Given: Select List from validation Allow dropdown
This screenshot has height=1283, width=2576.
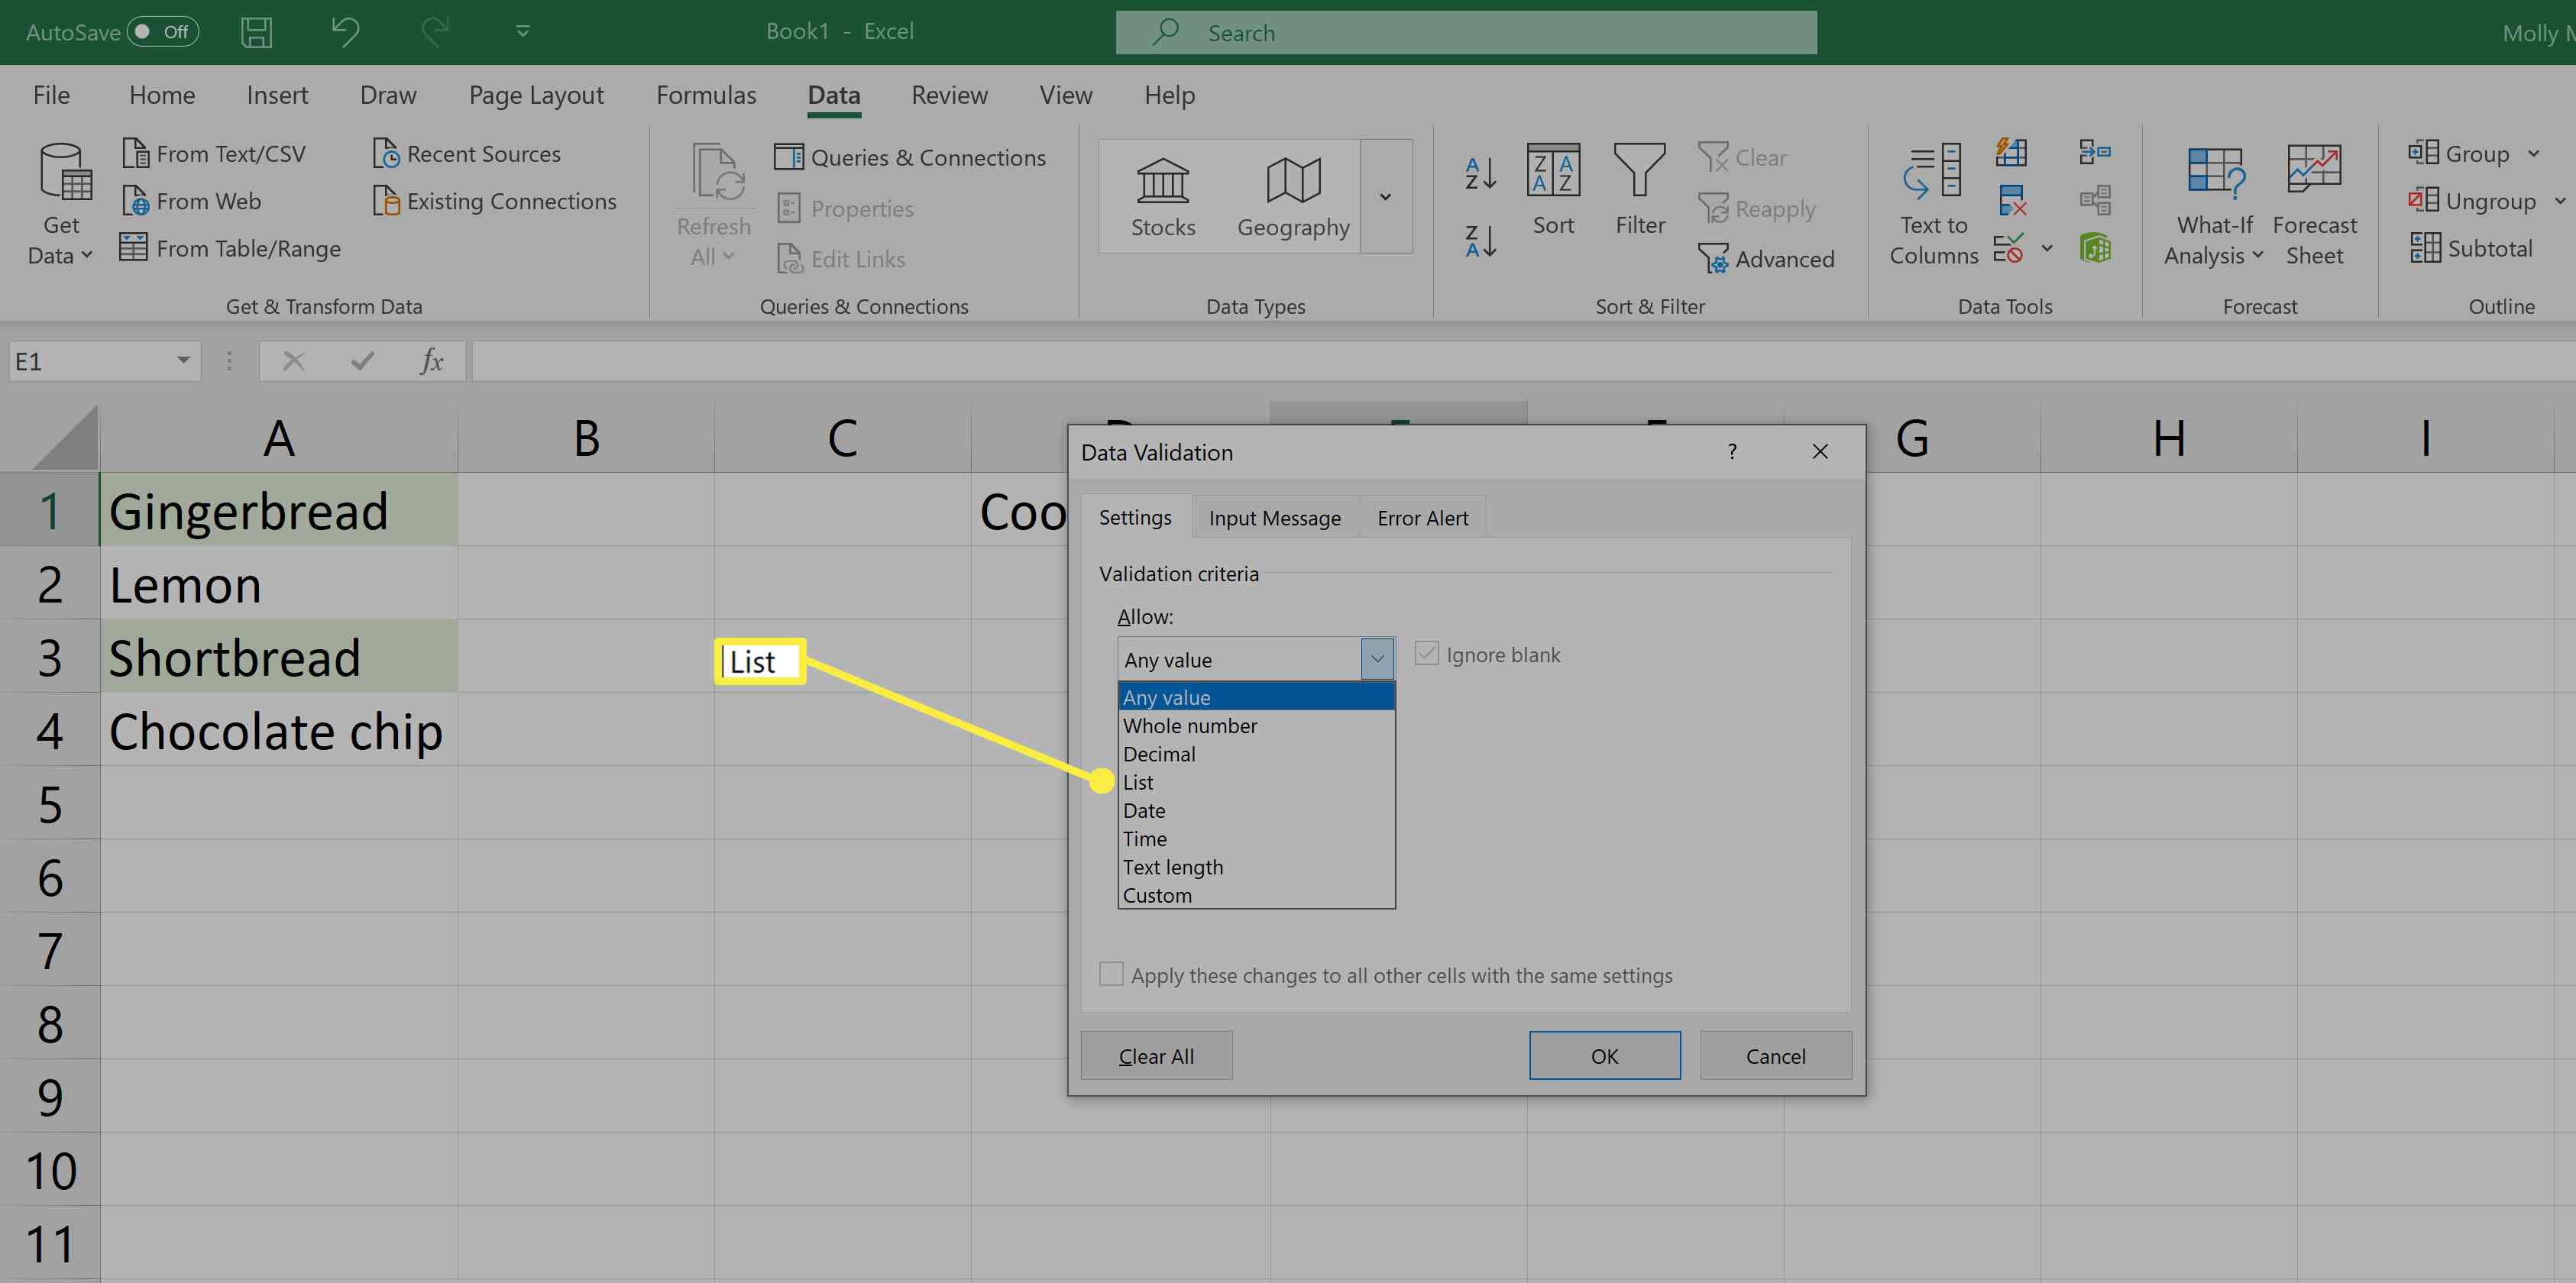Looking at the screenshot, I should click(1138, 780).
